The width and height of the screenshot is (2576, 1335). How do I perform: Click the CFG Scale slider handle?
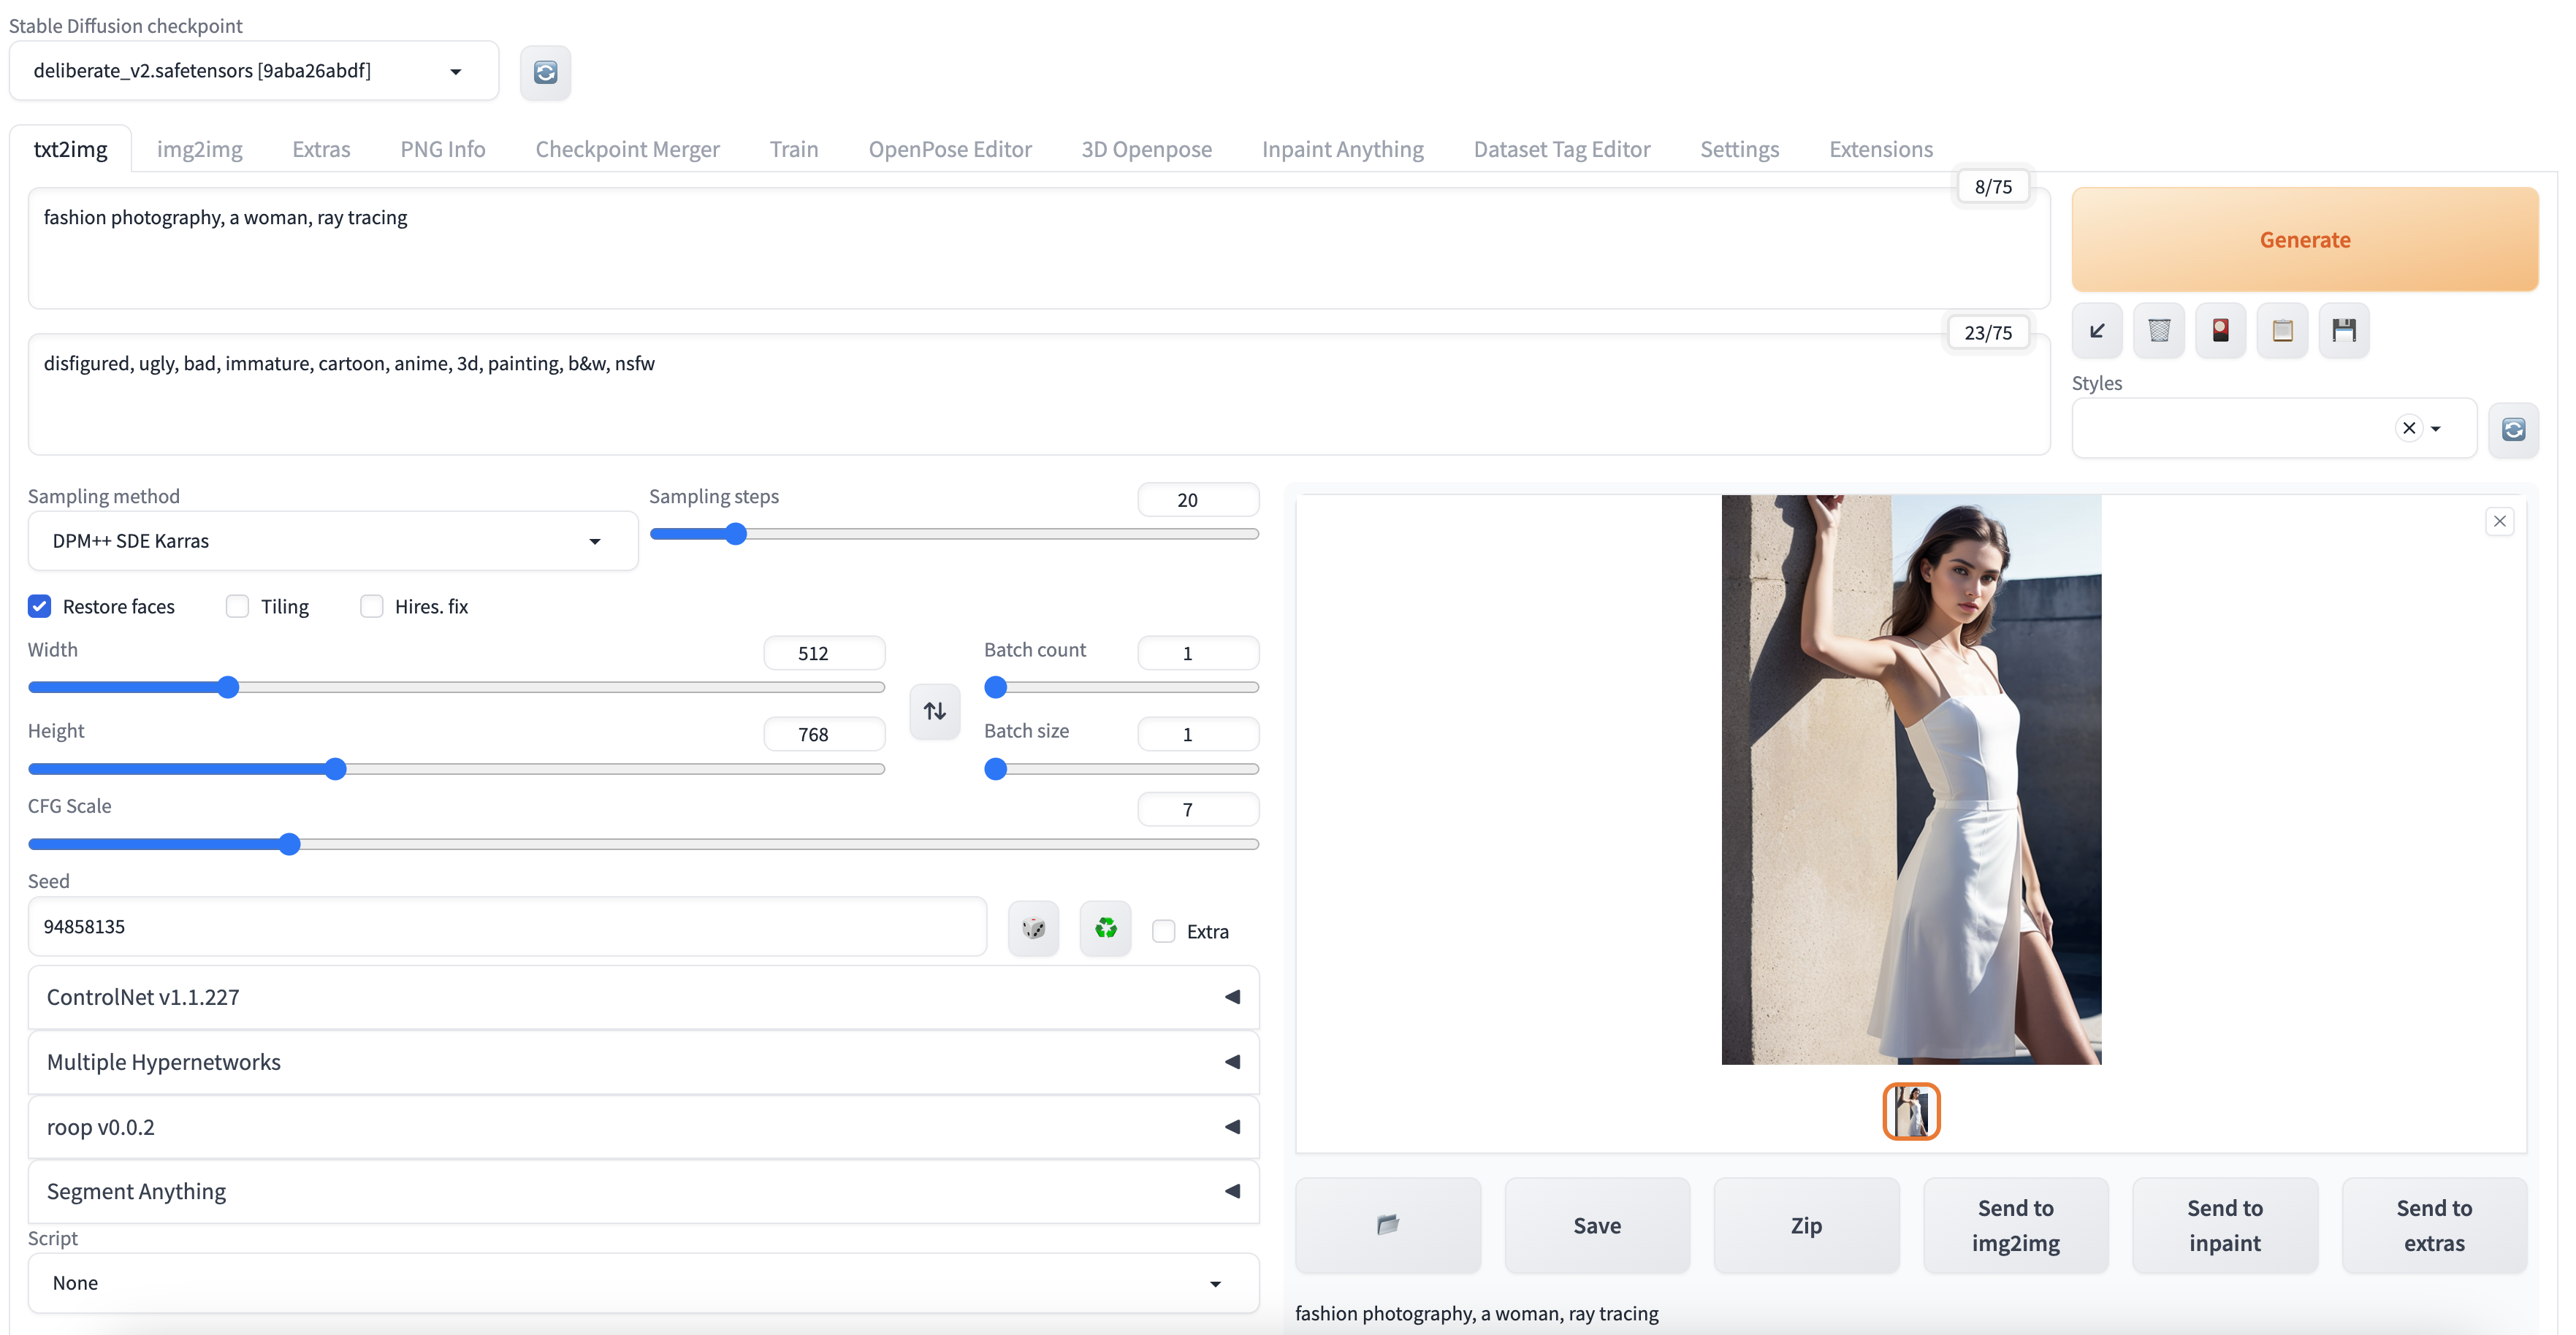coord(289,844)
